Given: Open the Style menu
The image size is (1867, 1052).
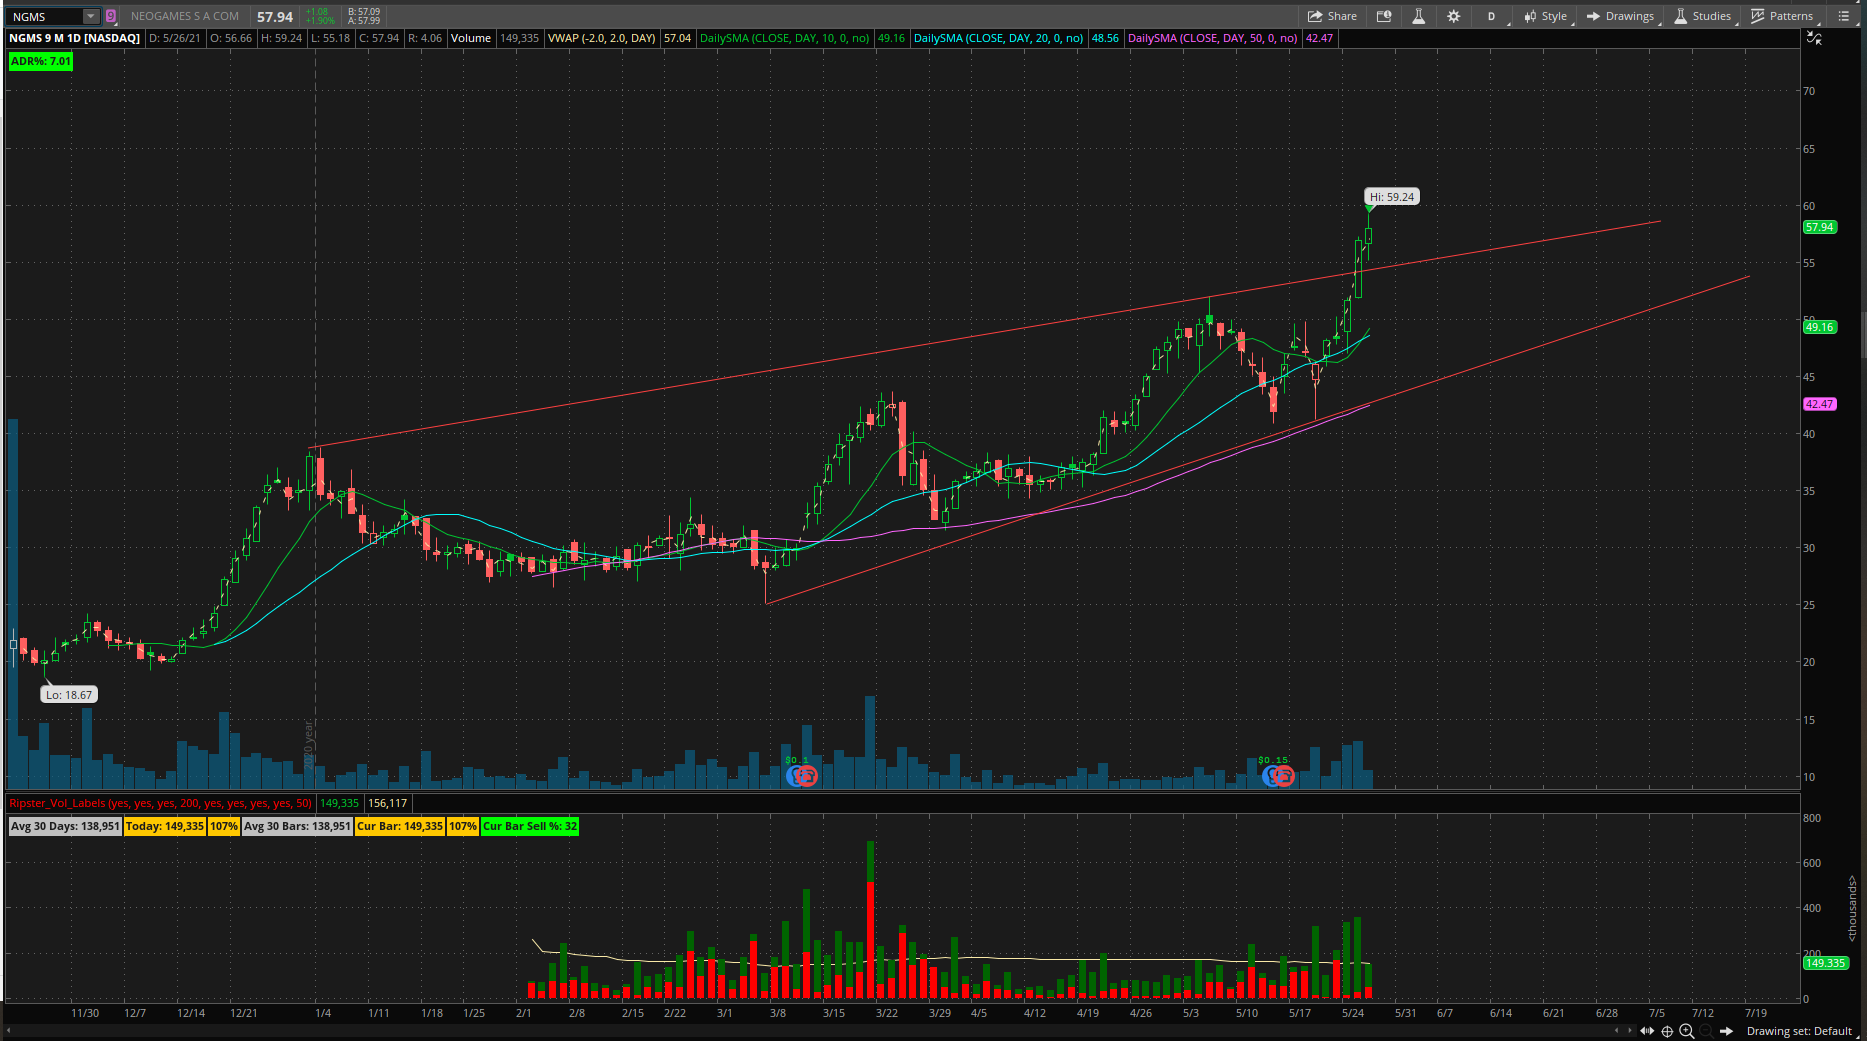Looking at the screenshot, I should [x=1545, y=16].
